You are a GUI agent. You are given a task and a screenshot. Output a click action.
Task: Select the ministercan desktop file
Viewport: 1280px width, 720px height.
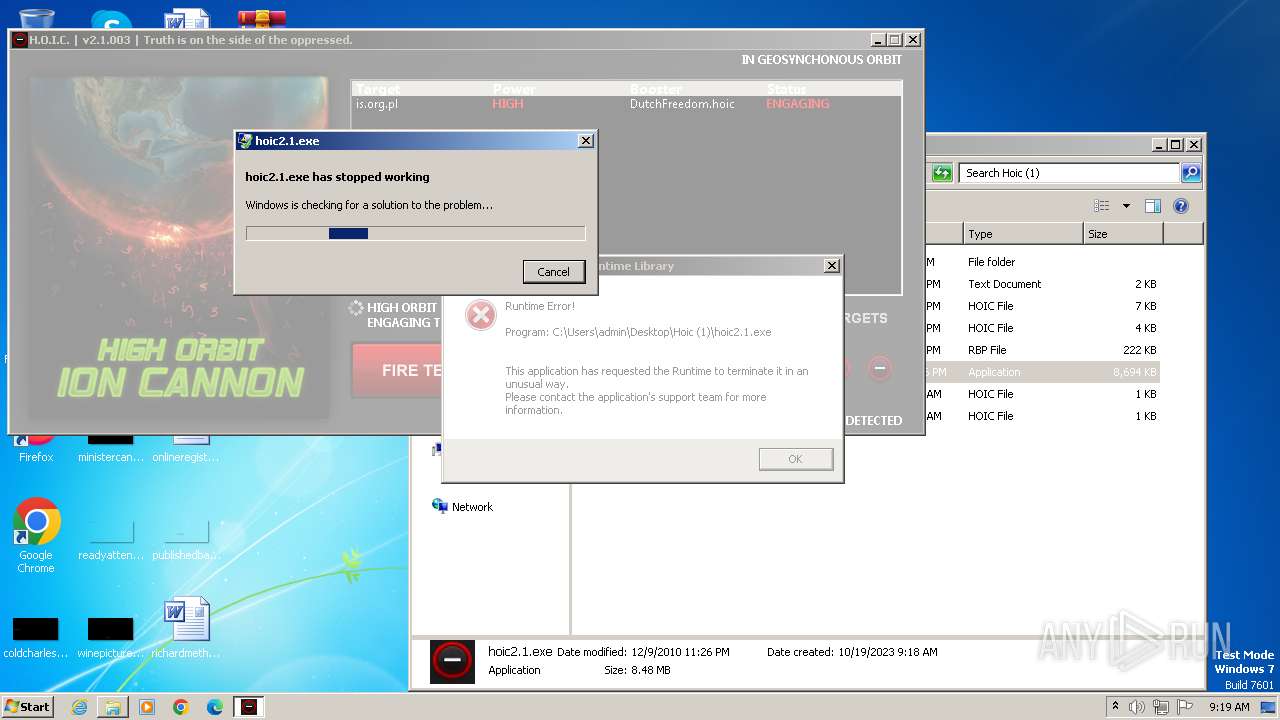click(111, 448)
